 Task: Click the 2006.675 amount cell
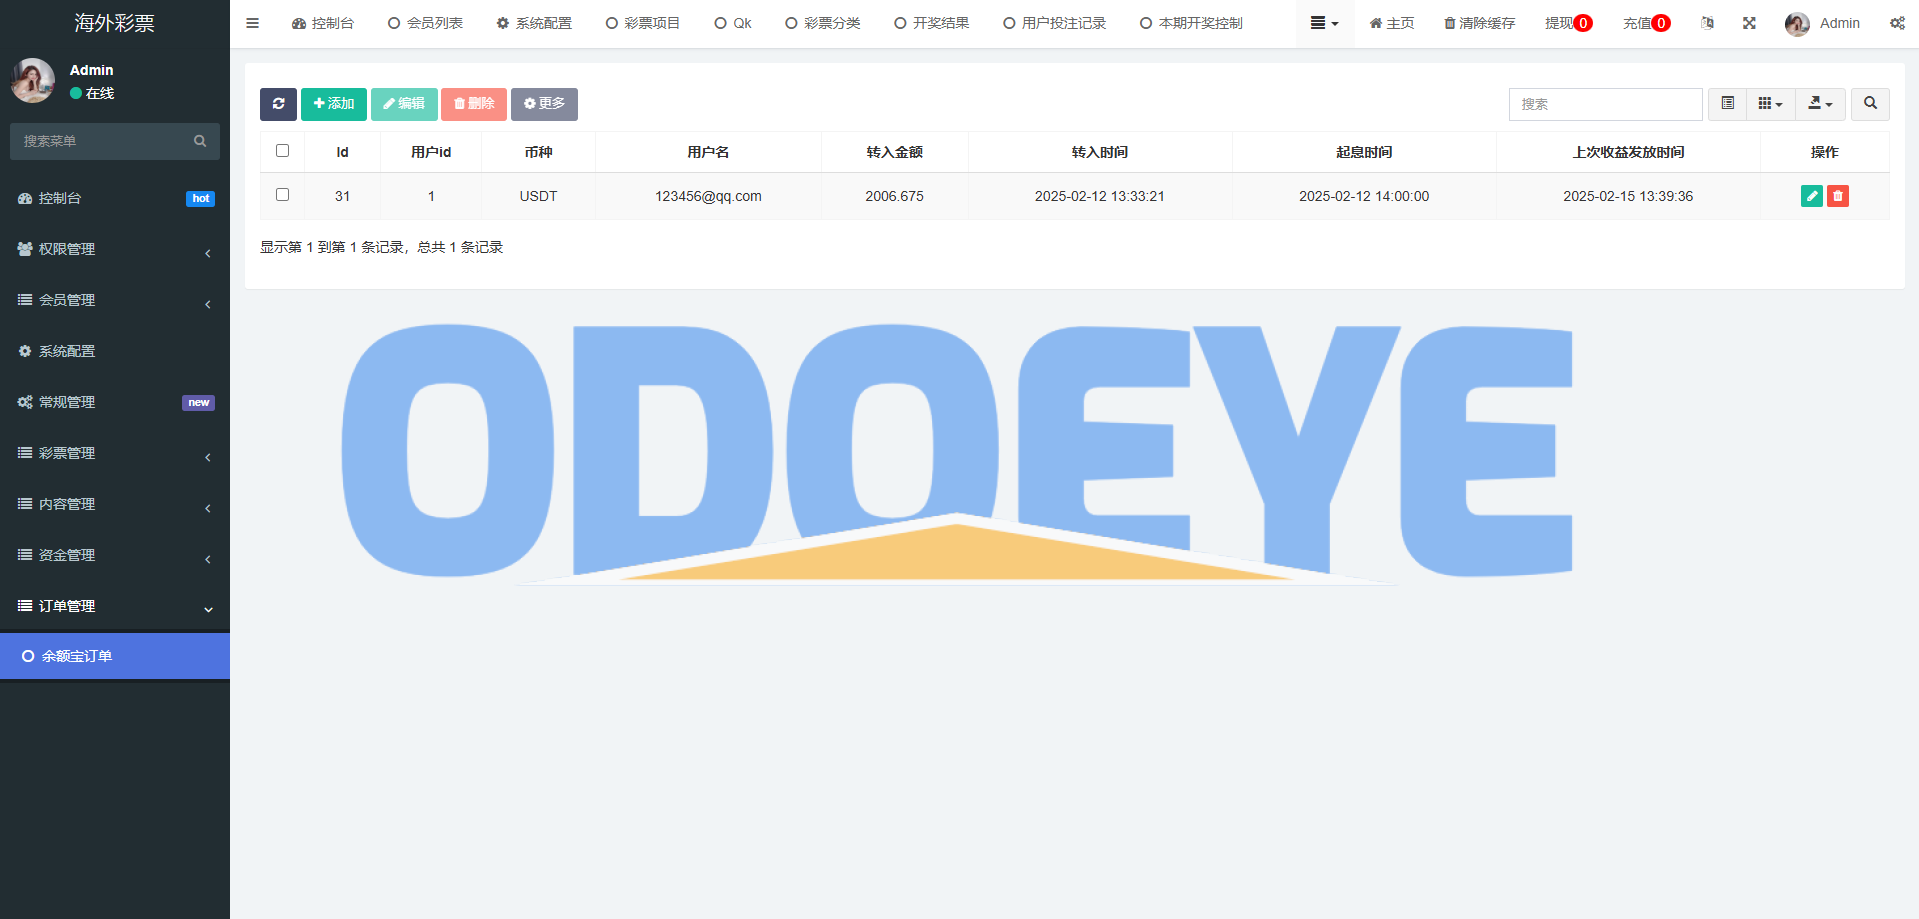(894, 196)
